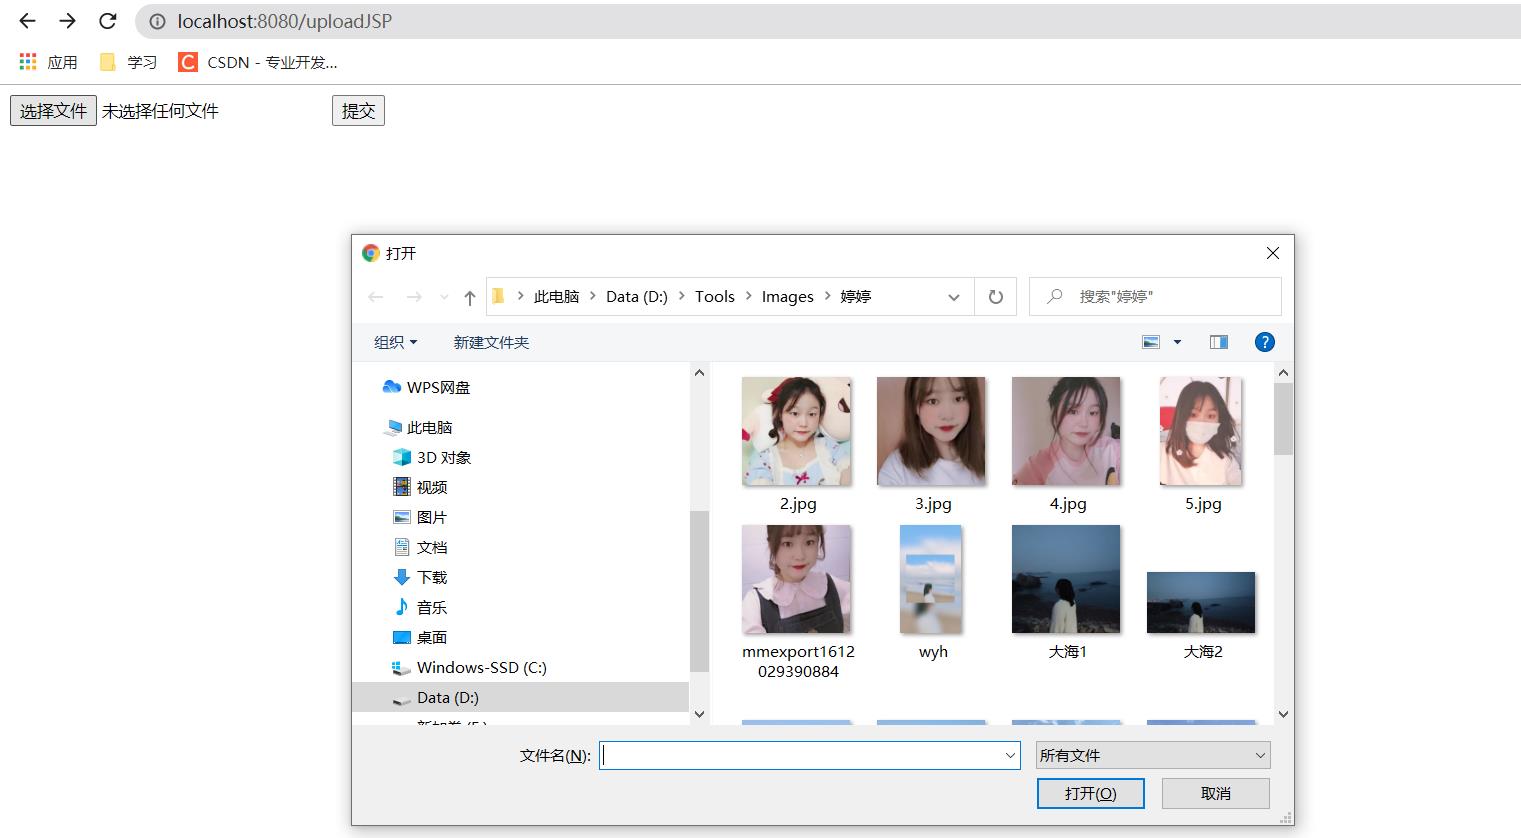This screenshot has height=838, width=1521.
Task: Open the 学习 bookmarks folder
Action: (128, 62)
